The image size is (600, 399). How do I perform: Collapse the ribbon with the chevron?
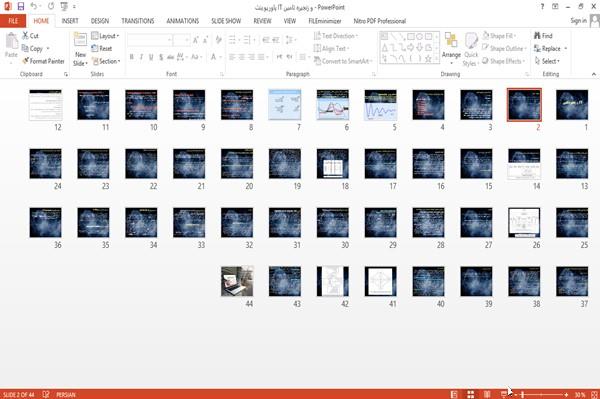click(x=594, y=74)
